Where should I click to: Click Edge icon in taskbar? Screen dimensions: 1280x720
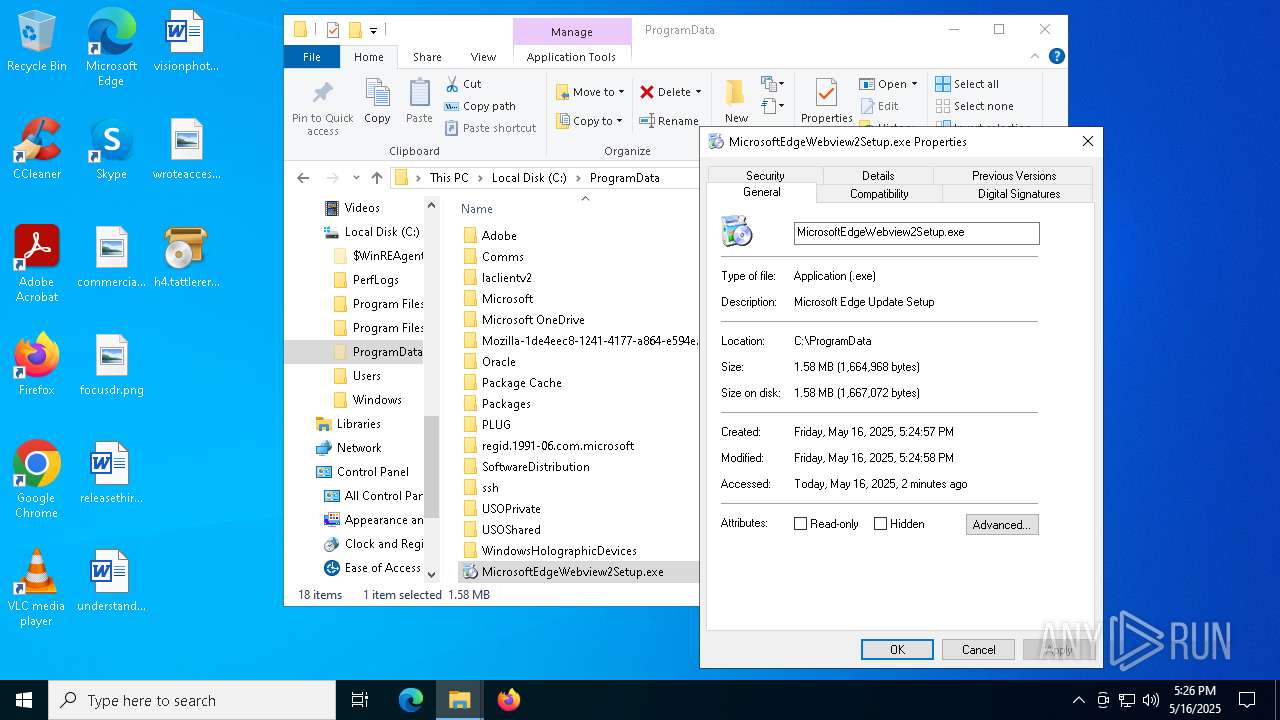pyautogui.click(x=411, y=700)
